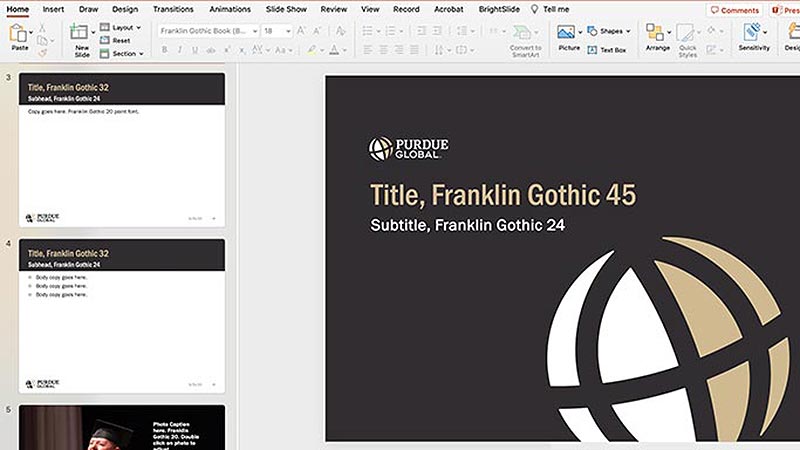Switch to the Draw tab
Screen dimensions: 800x450
pos(88,9)
